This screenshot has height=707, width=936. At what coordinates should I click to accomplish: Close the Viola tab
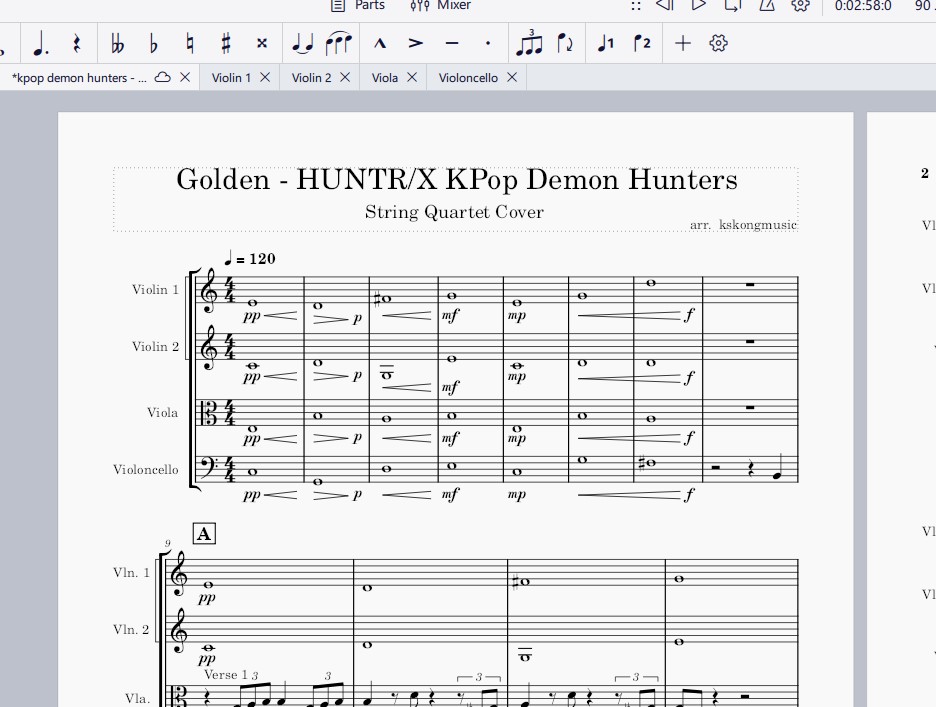tap(412, 77)
